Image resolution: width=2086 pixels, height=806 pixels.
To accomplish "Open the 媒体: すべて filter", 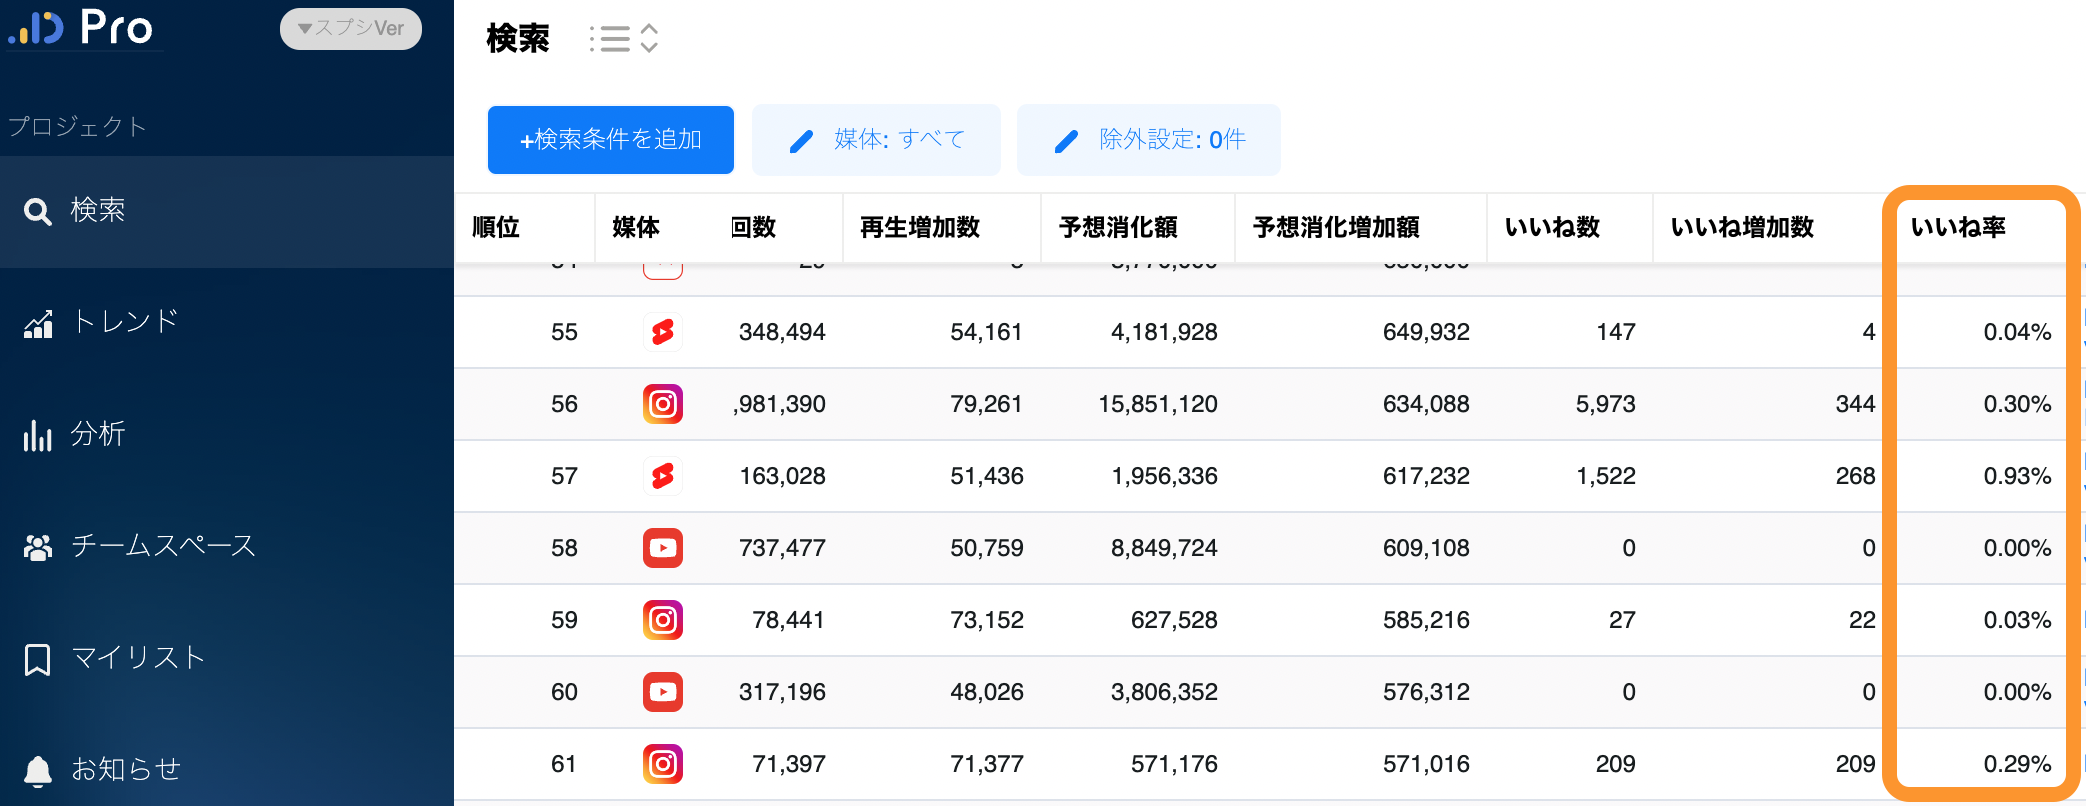I will tap(876, 140).
